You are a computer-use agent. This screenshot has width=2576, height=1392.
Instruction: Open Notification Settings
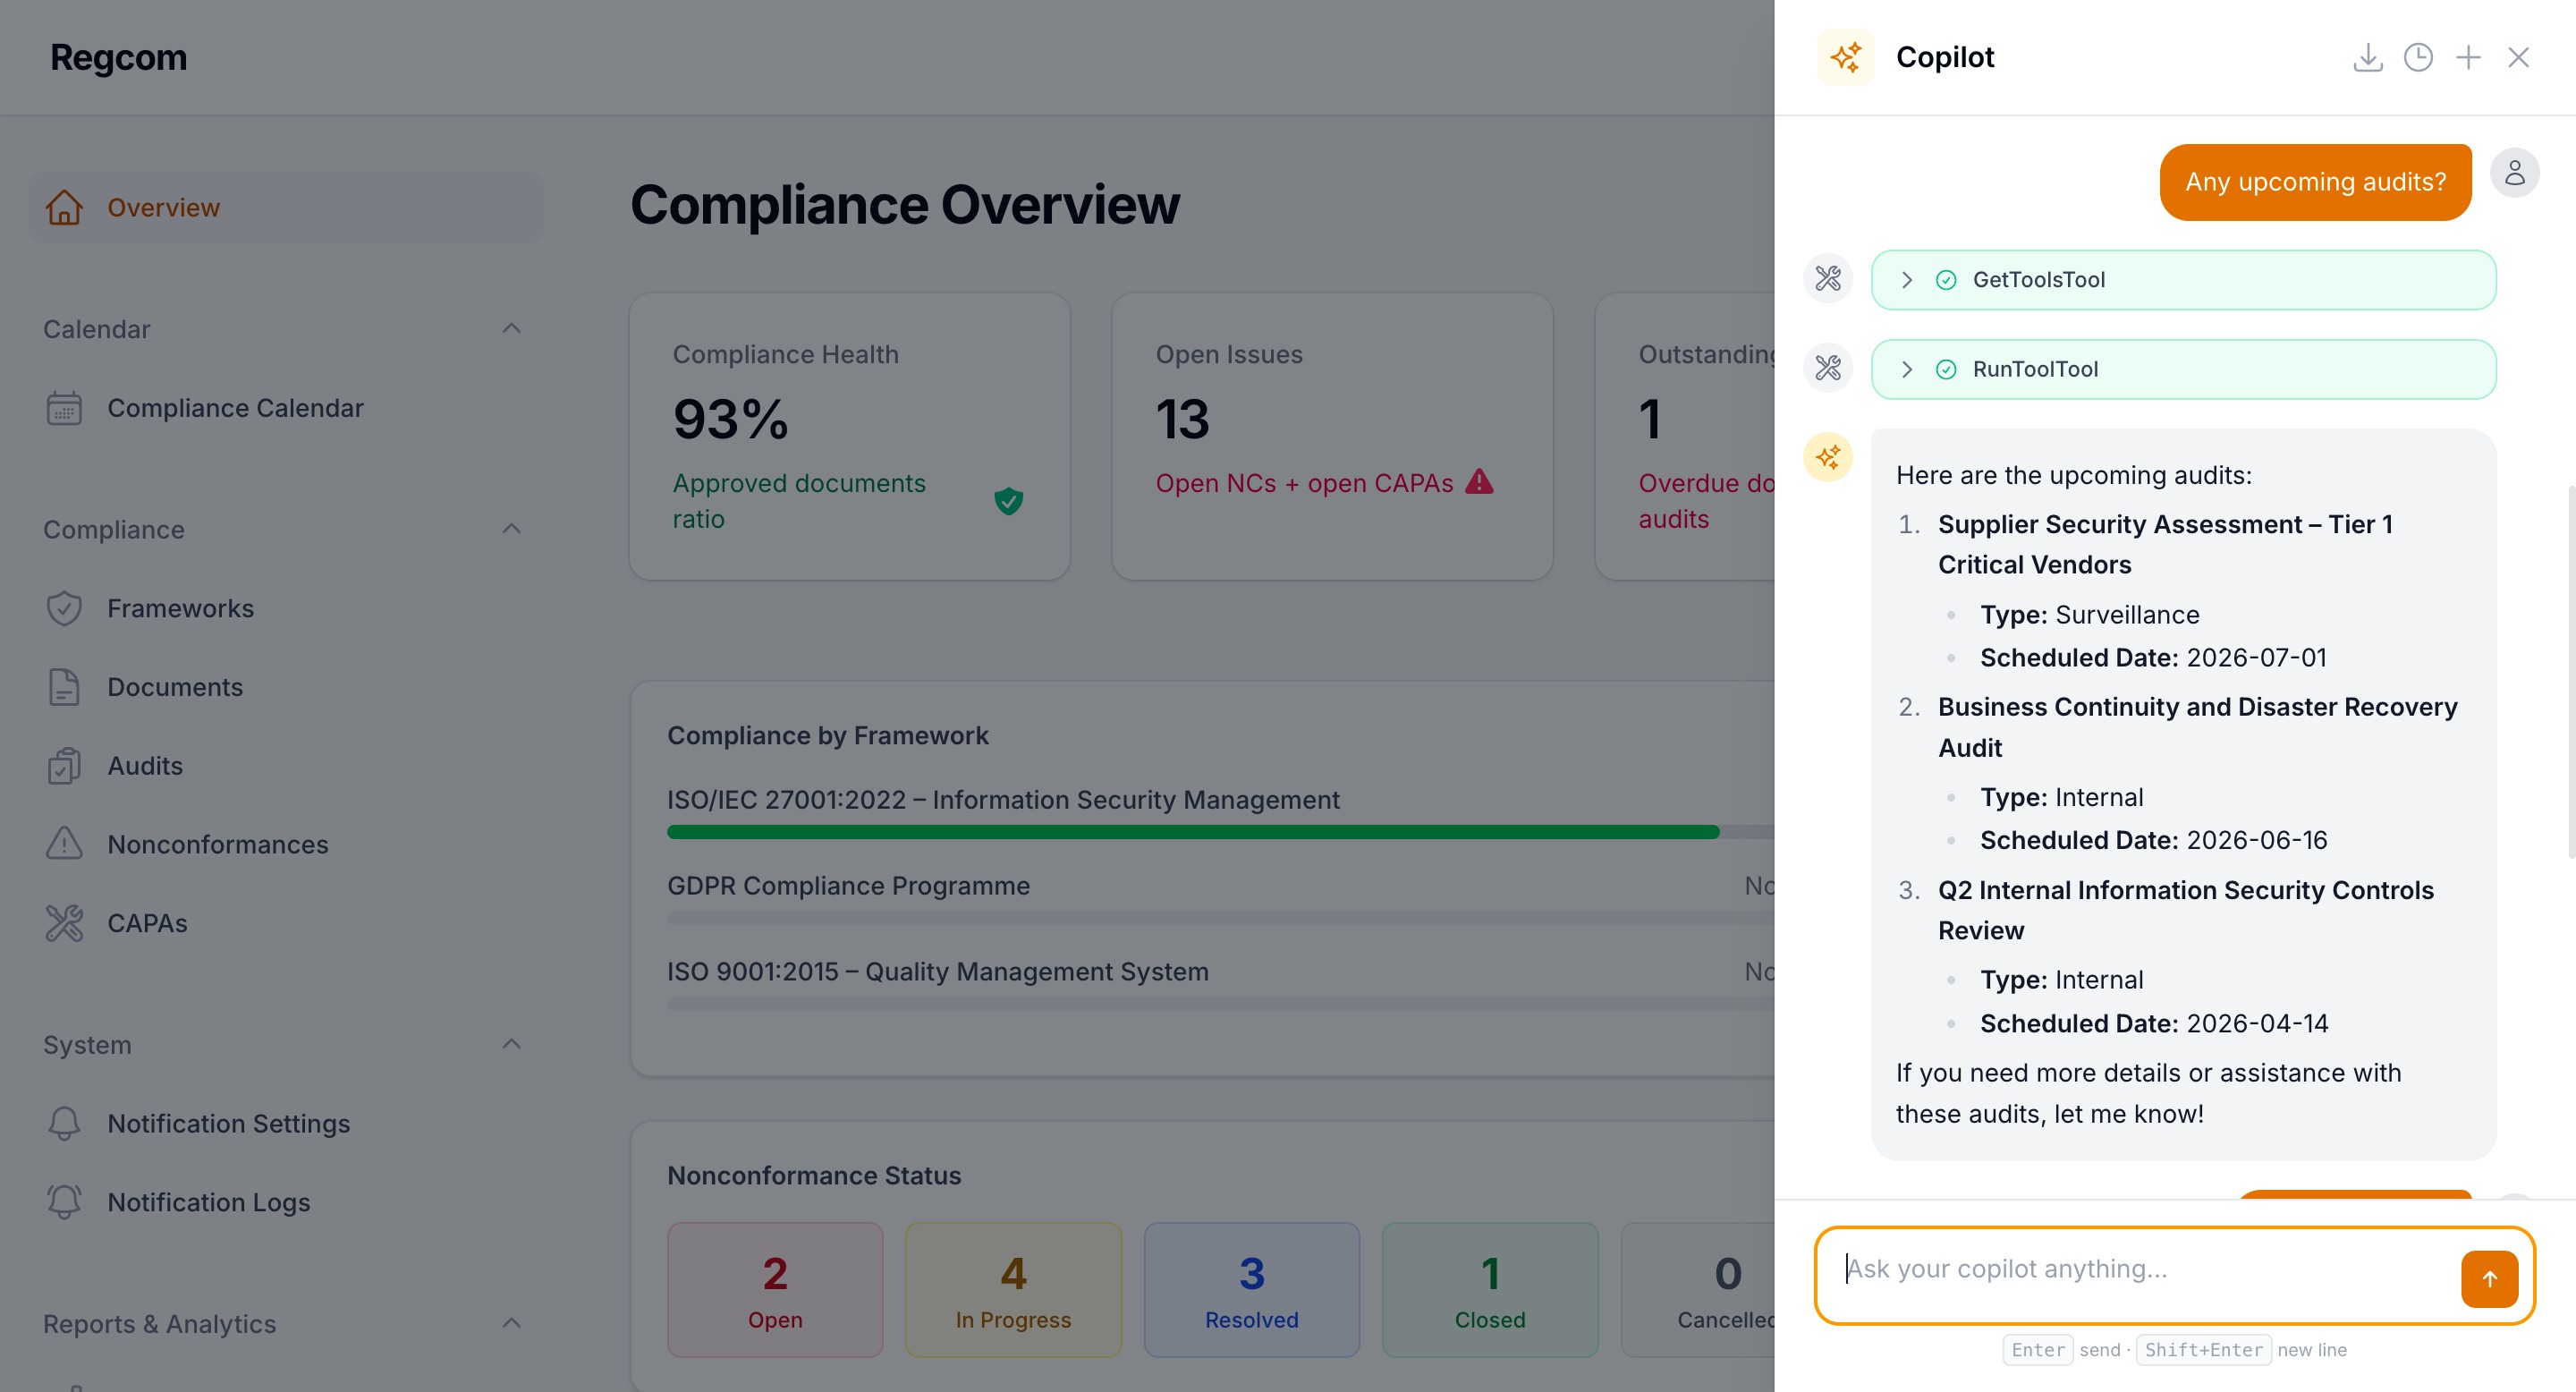click(286, 1123)
